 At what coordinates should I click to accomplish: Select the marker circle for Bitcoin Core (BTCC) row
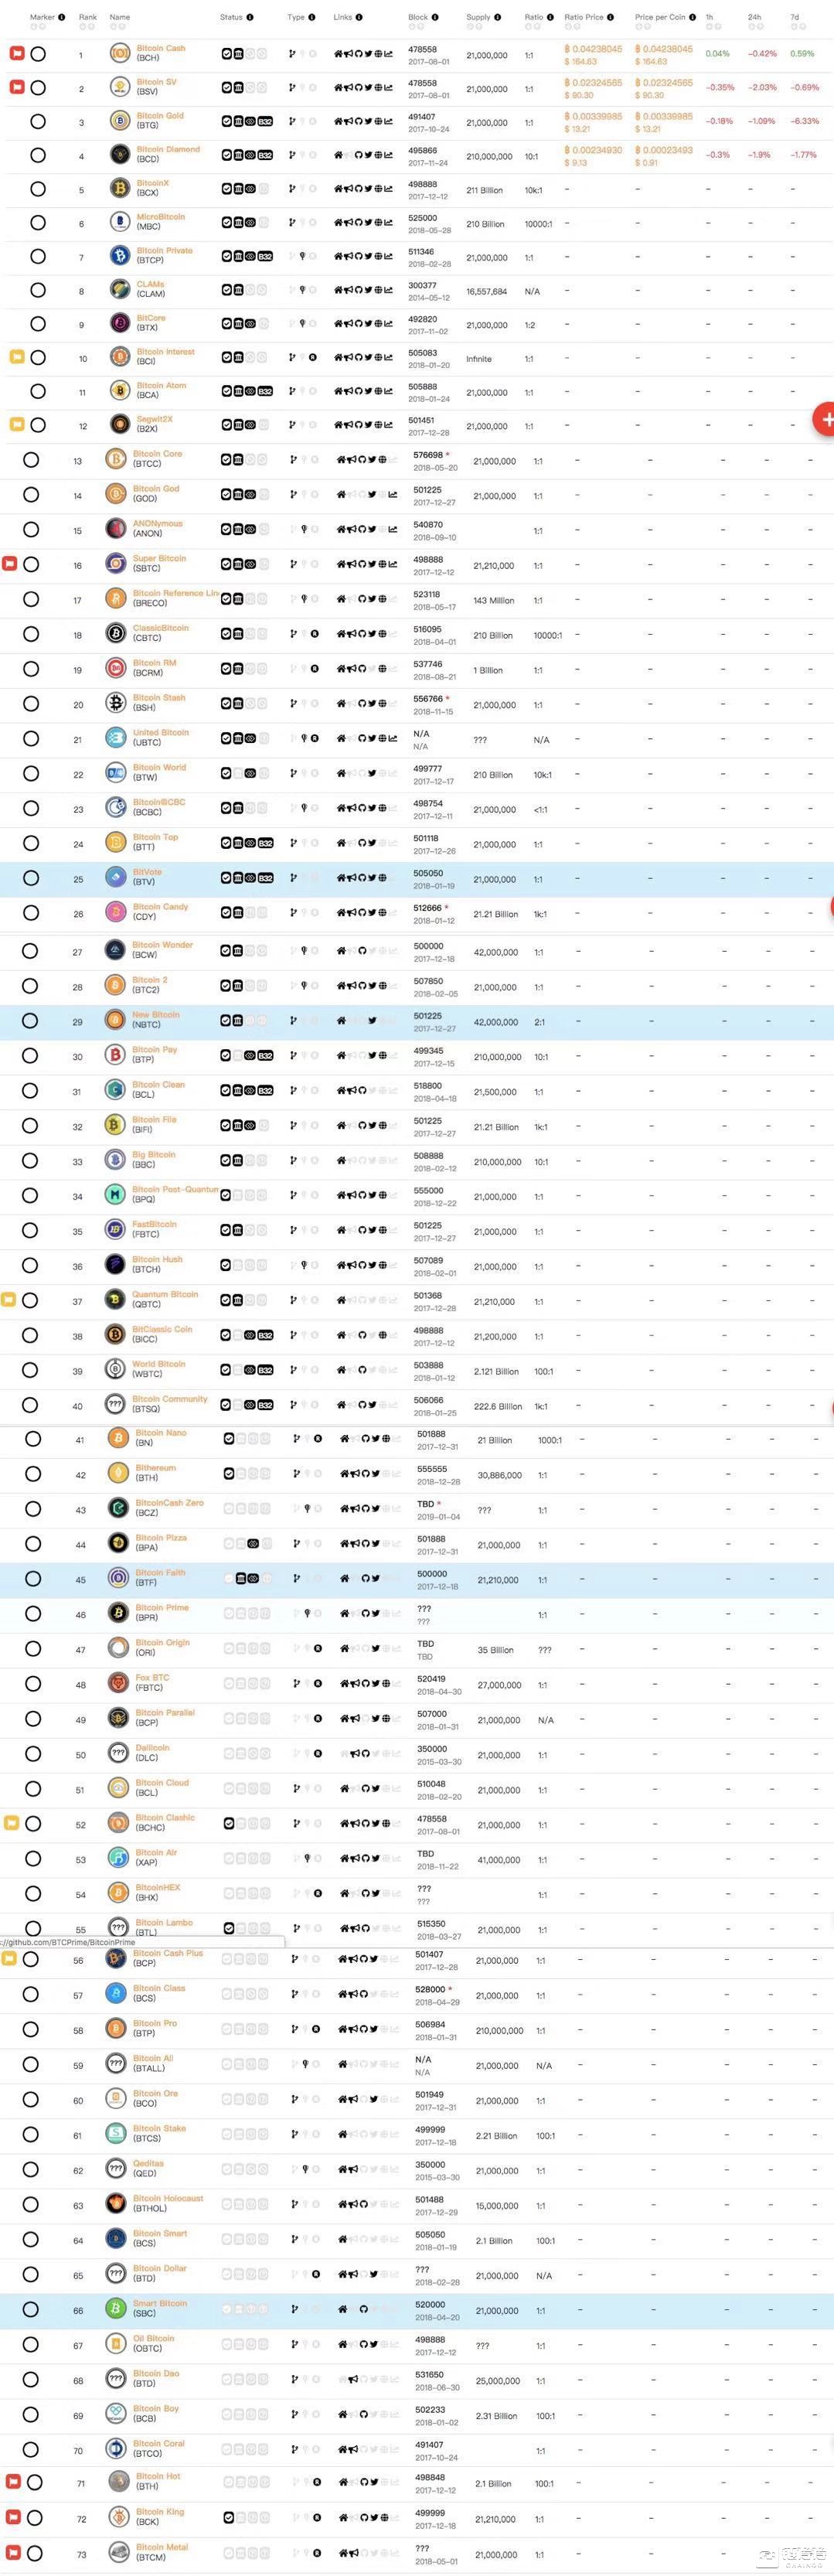(31, 460)
